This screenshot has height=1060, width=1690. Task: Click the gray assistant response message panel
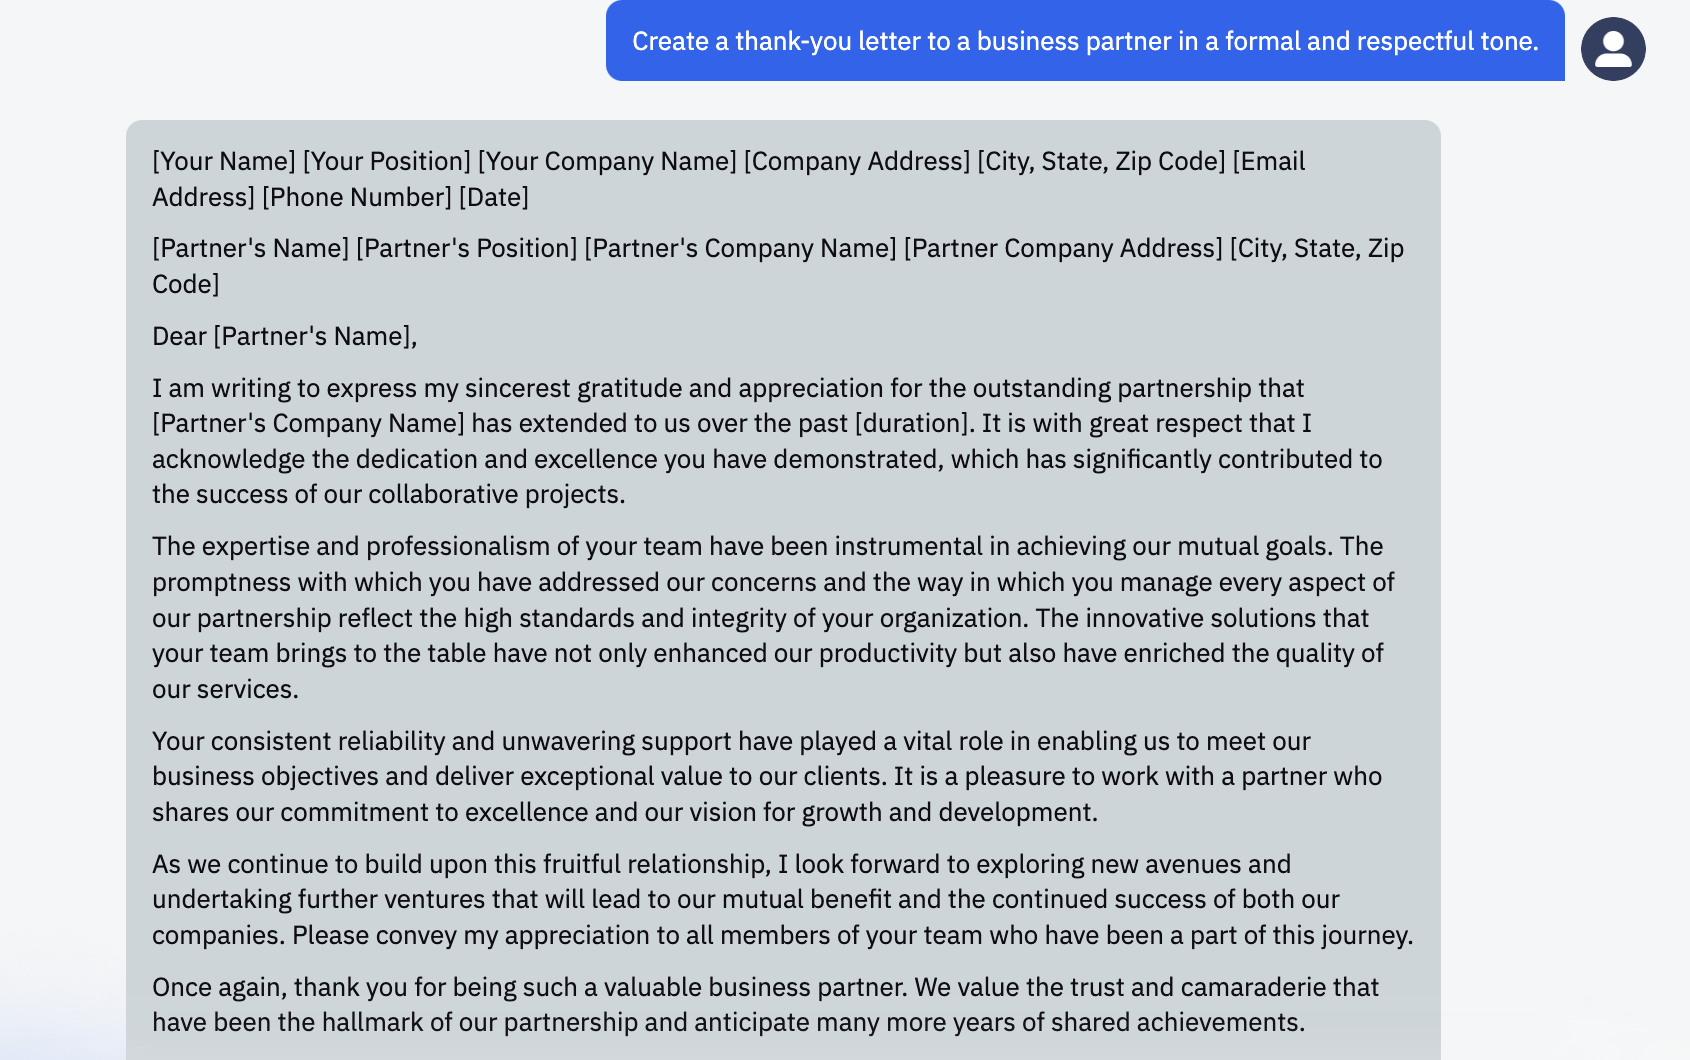pyautogui.click(x=783, y=590)
